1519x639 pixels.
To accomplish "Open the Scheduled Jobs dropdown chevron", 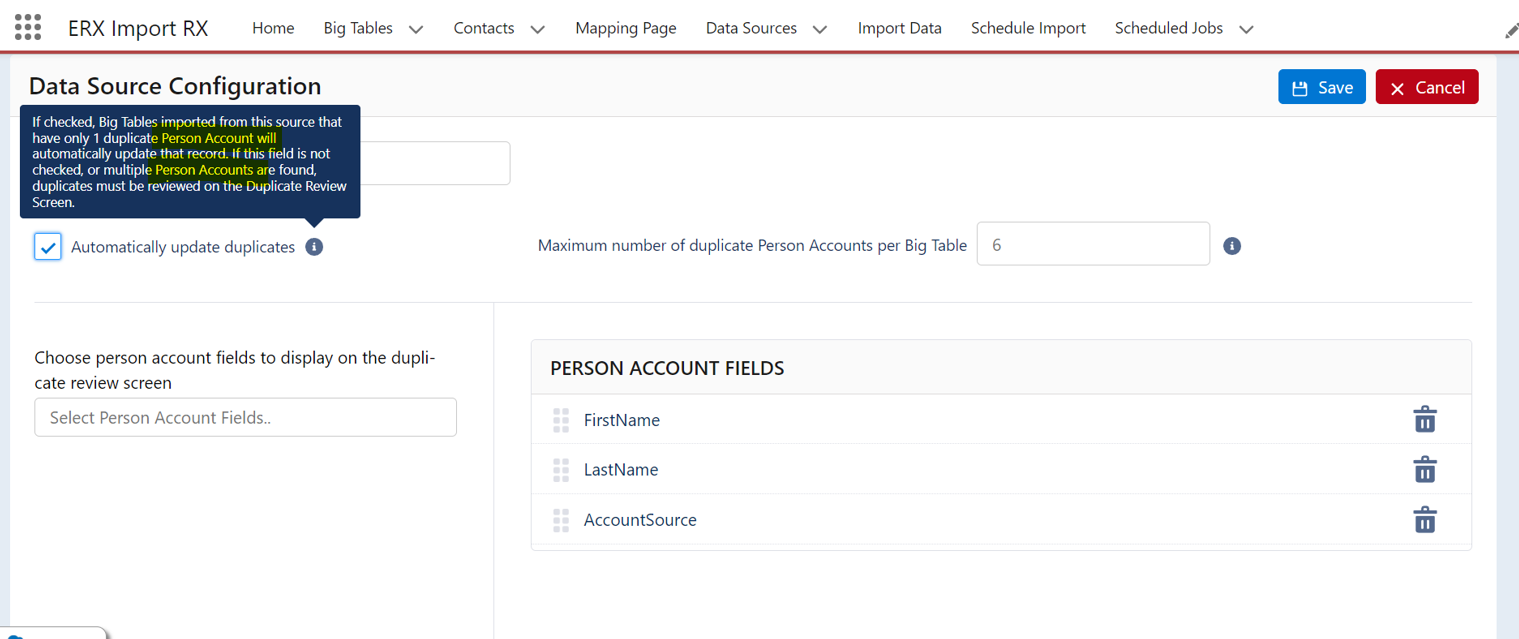I will (x=1246, y=29).
